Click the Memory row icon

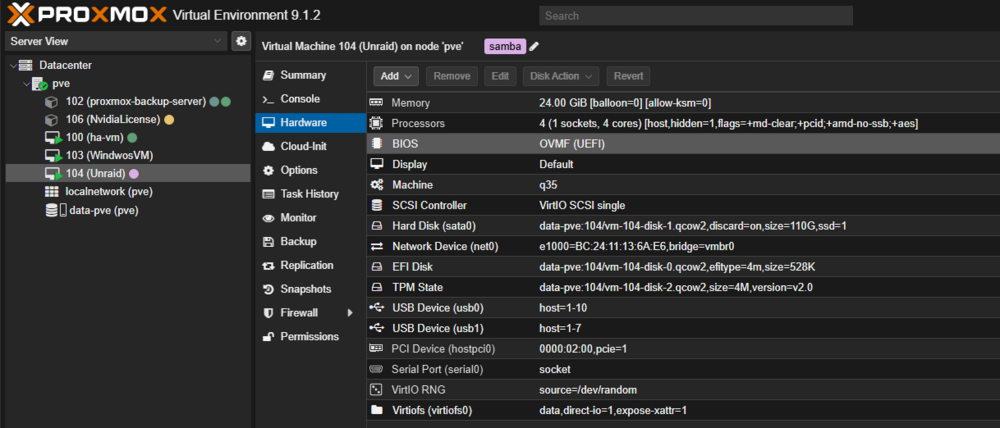(376, 103)
